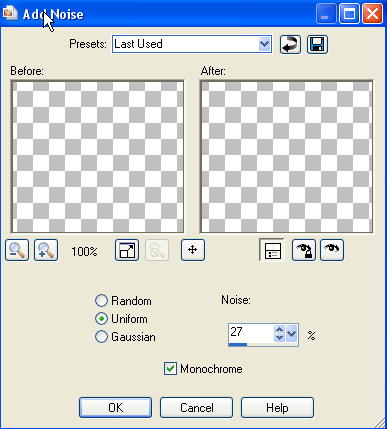Open Help for Add Noise
Viewport: 387px width, 429px height.
tap(277, 407)
